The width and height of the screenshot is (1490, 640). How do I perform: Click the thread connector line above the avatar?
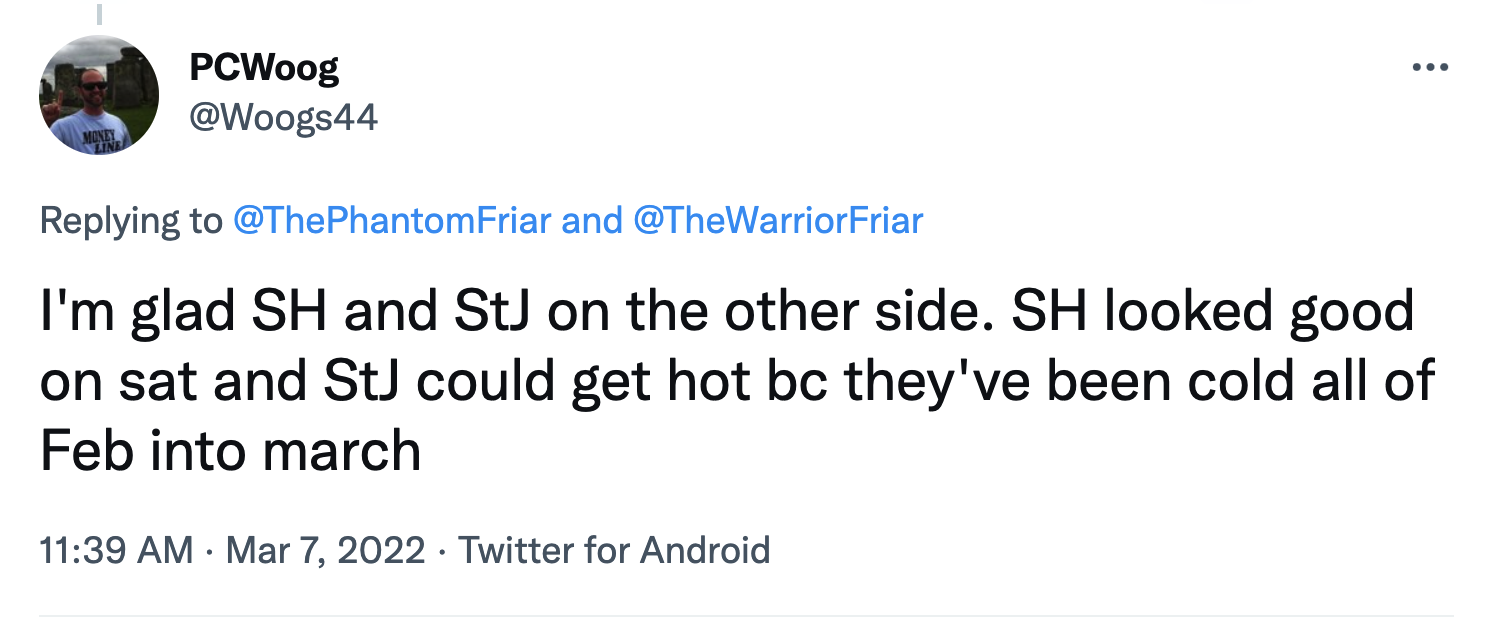point(99,14)
